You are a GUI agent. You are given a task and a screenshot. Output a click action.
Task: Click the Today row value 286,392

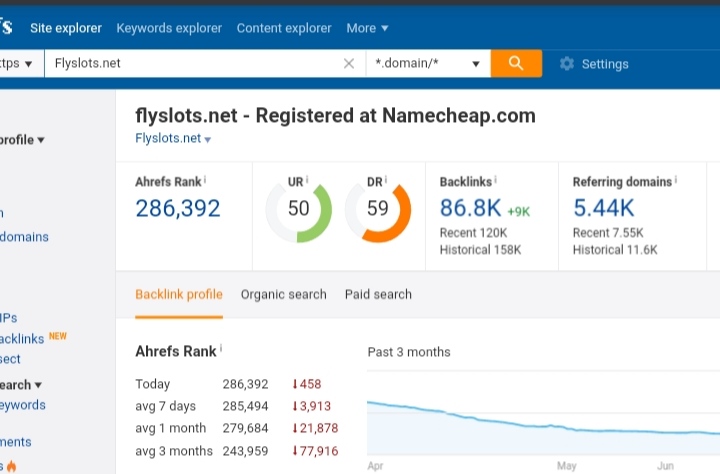coord(245,384)
